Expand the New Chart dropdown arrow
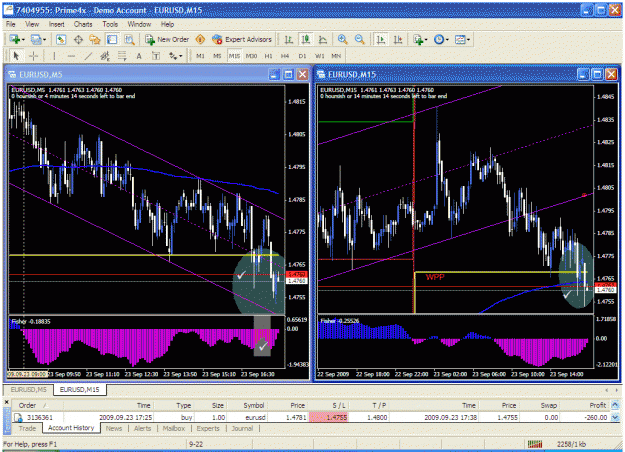The image size is (625, 452). [x=24, y=39]
